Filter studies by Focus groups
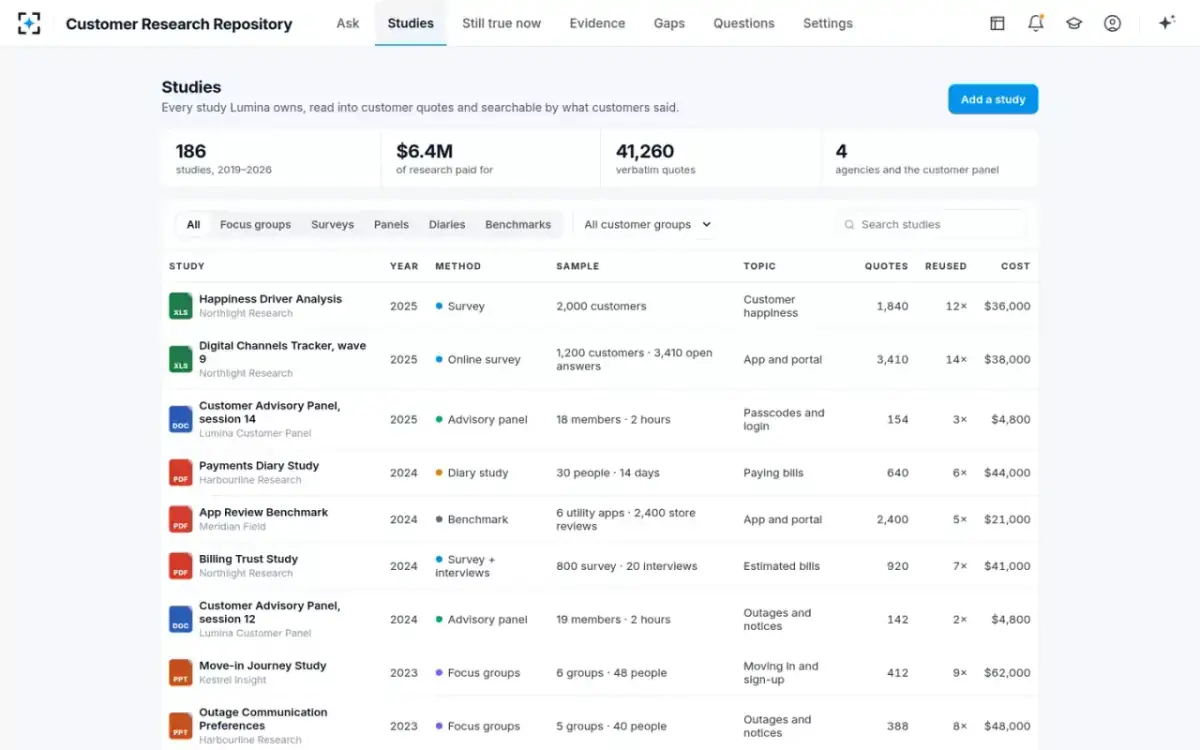The height and width of the screenshot is (750, 1200). coord(255,225)
